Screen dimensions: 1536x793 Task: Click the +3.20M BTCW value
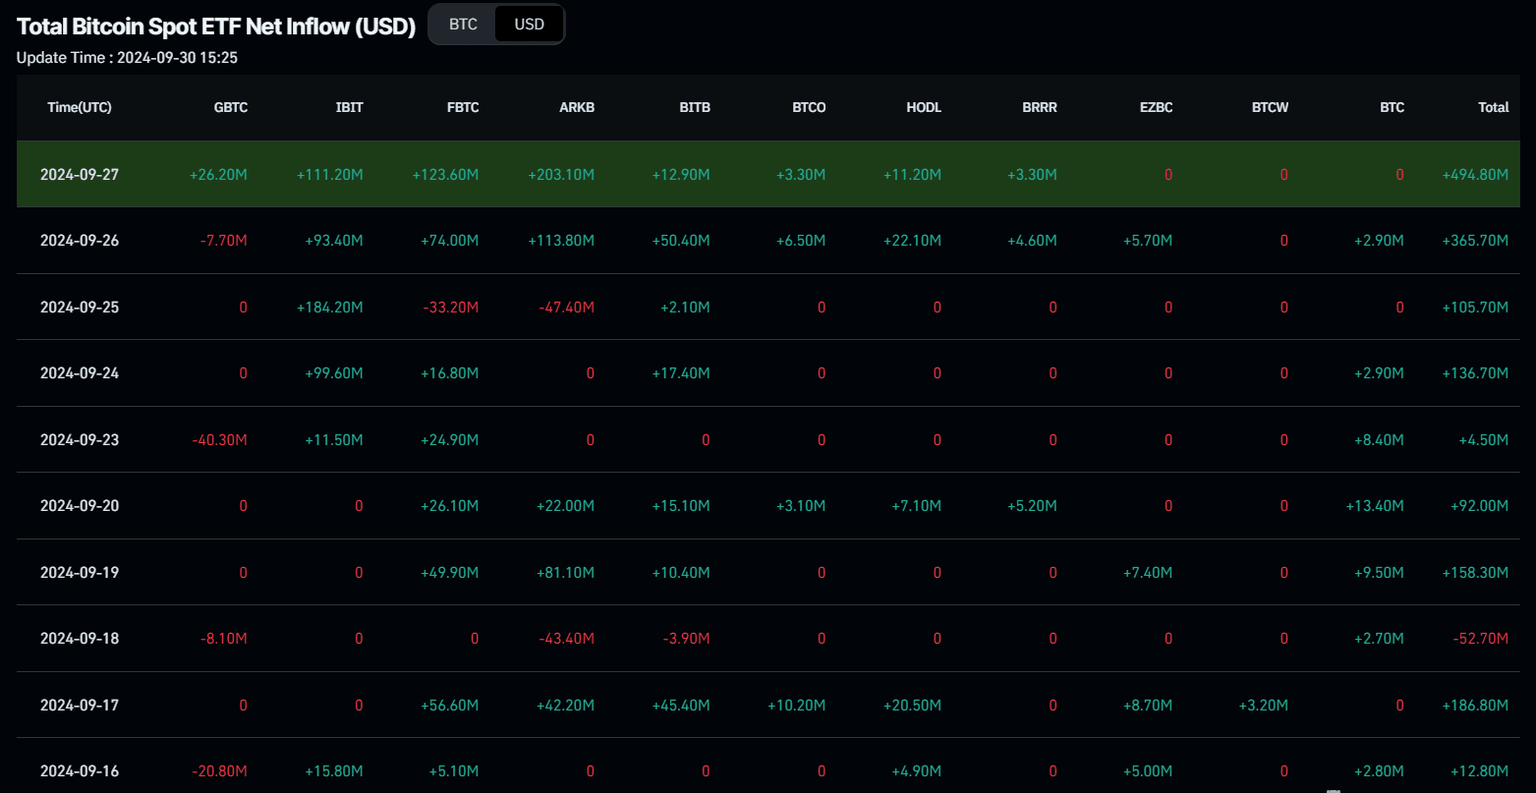1263,705
